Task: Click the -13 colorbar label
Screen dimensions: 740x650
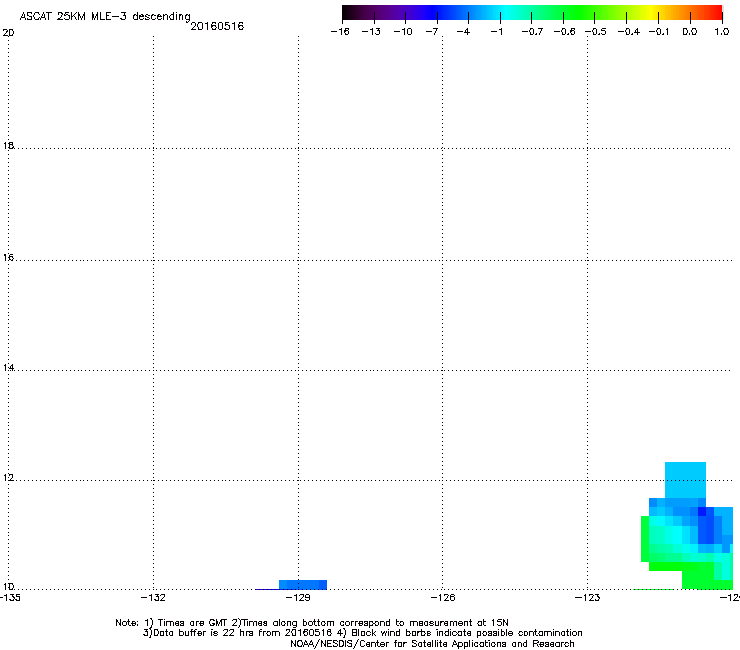Action: click(371, 32)
